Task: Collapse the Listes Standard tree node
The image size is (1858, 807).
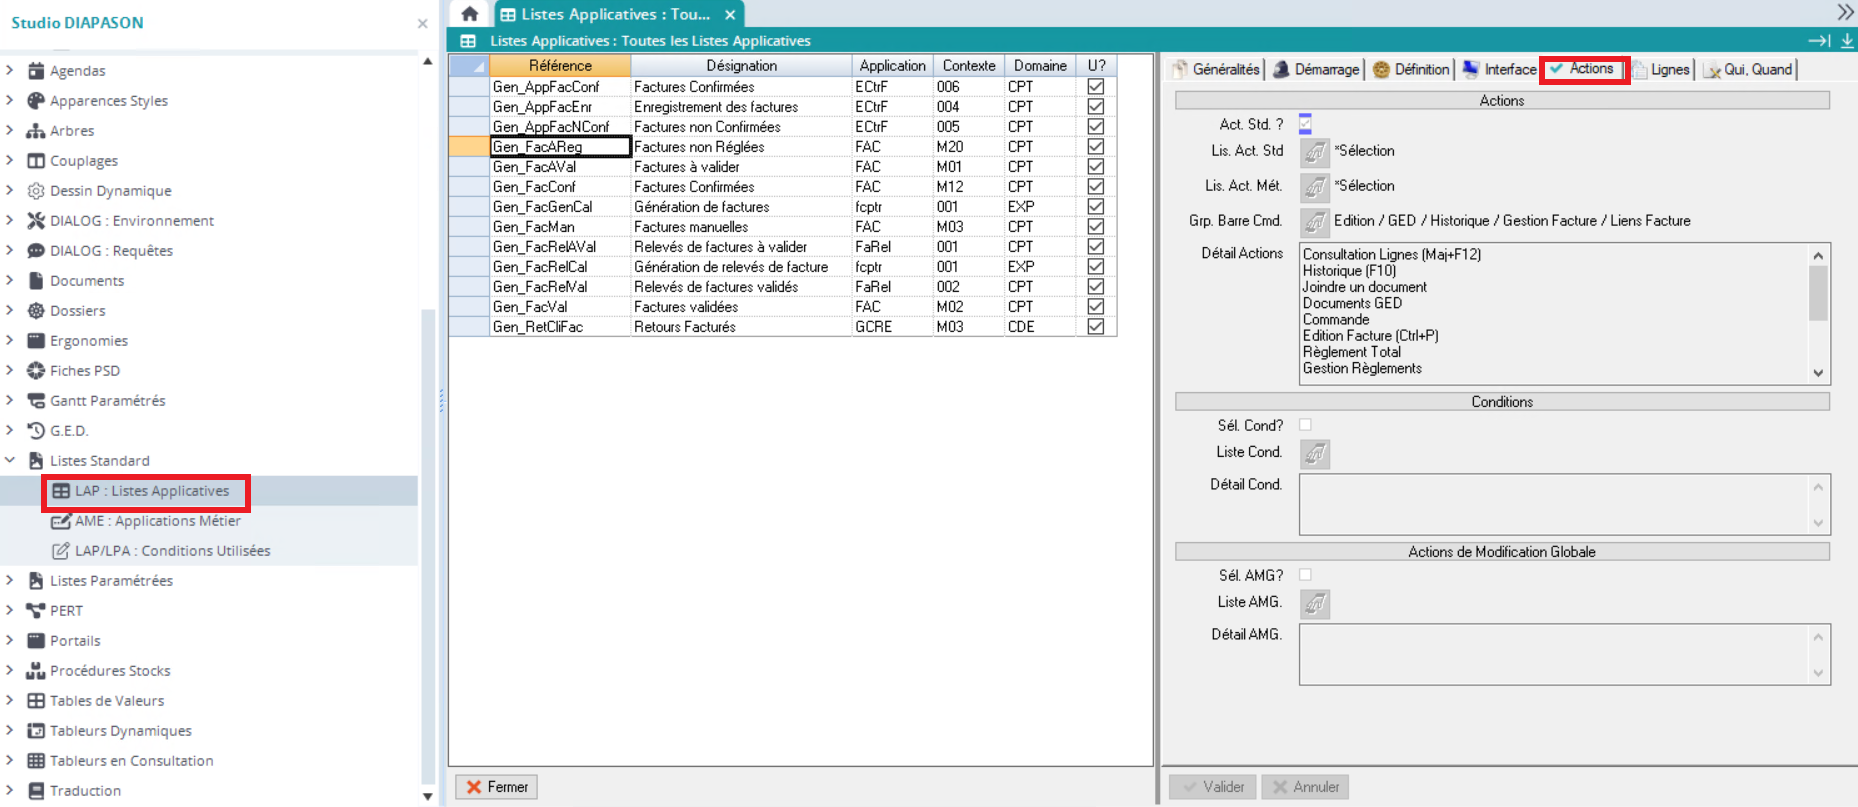Action: pos(10,461)
